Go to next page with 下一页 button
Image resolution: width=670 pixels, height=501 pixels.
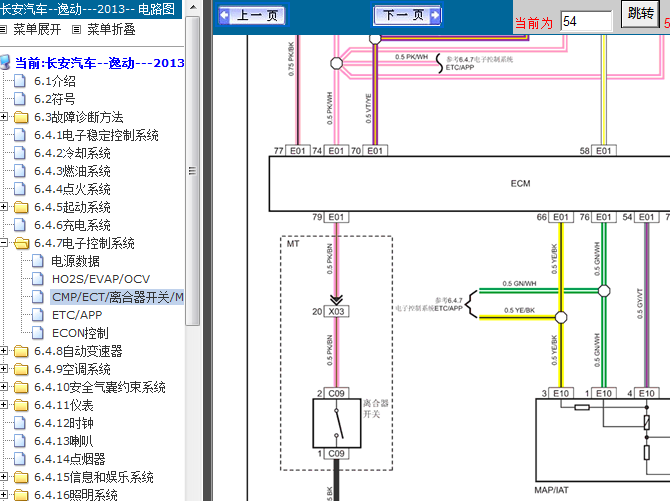(408, 15)
